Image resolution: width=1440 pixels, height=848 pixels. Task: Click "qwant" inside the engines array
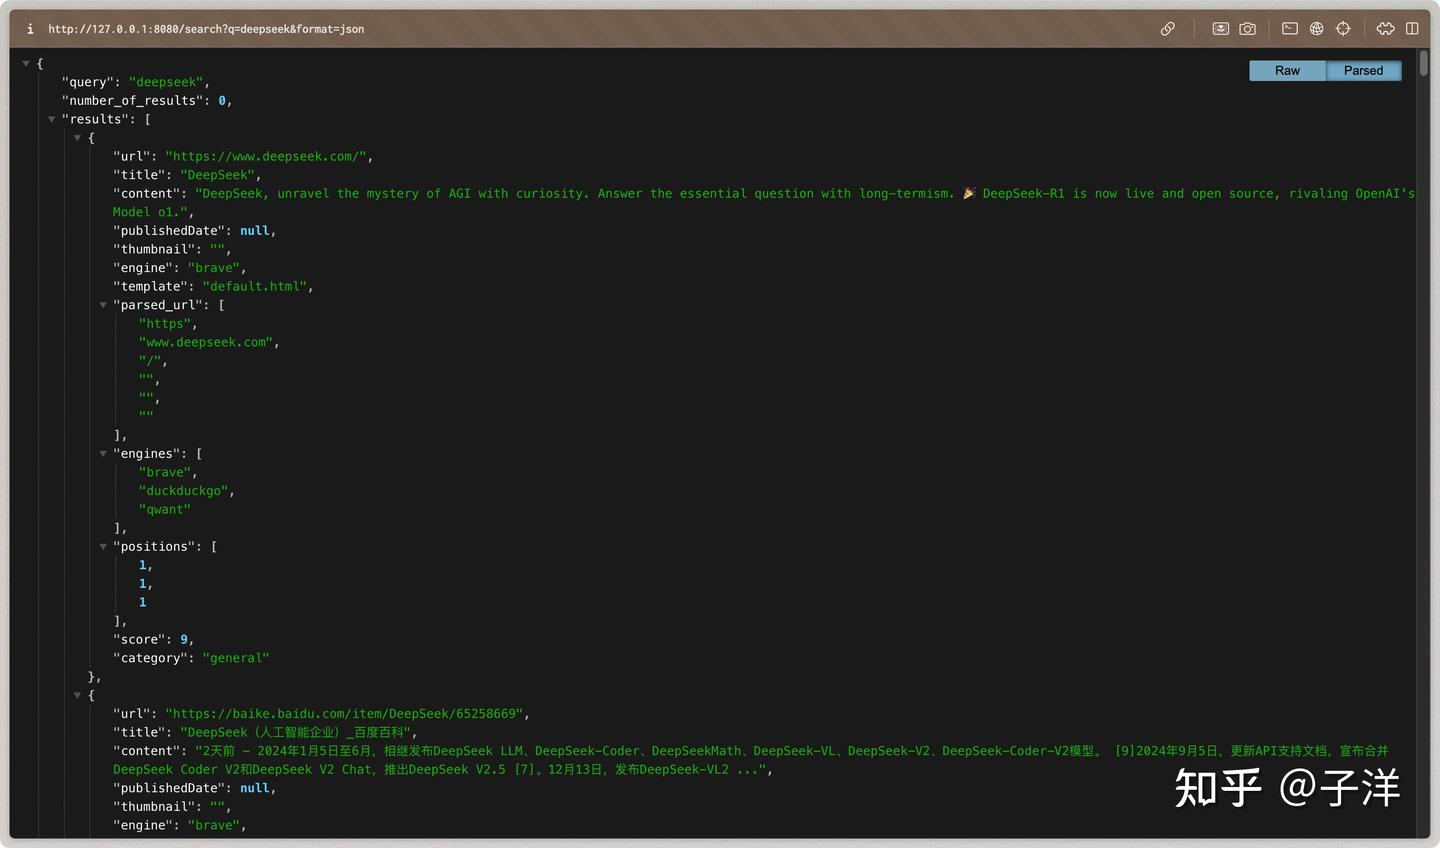click(165, 509)
